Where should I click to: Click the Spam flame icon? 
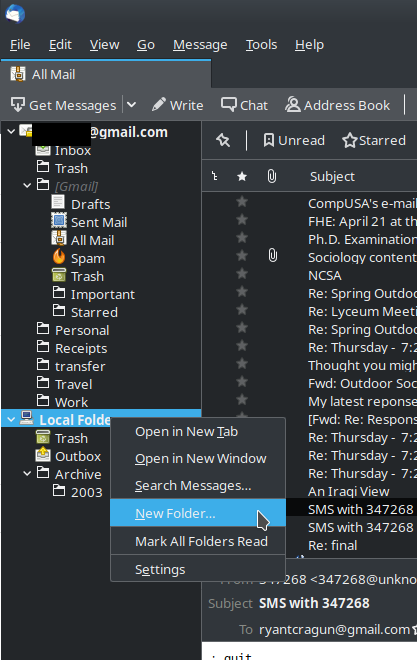click(x=59, y=256)
